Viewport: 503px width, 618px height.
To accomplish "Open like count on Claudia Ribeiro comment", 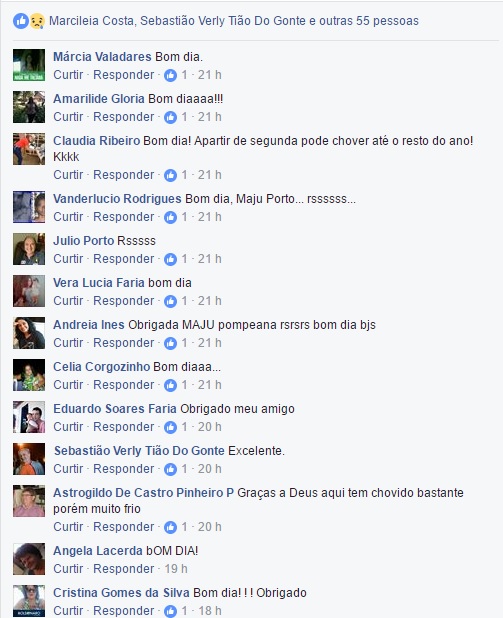I will [x=184, y=175].
